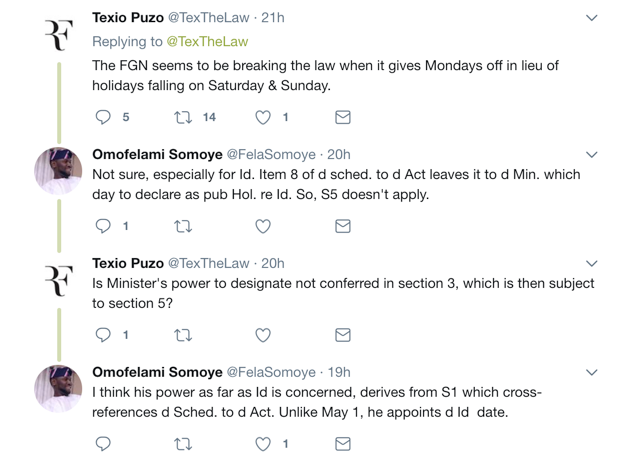The height and width of the screenshot is (460, 634).
Task: Reply to the Minister's power question tweet
Action: pos(103,335)
